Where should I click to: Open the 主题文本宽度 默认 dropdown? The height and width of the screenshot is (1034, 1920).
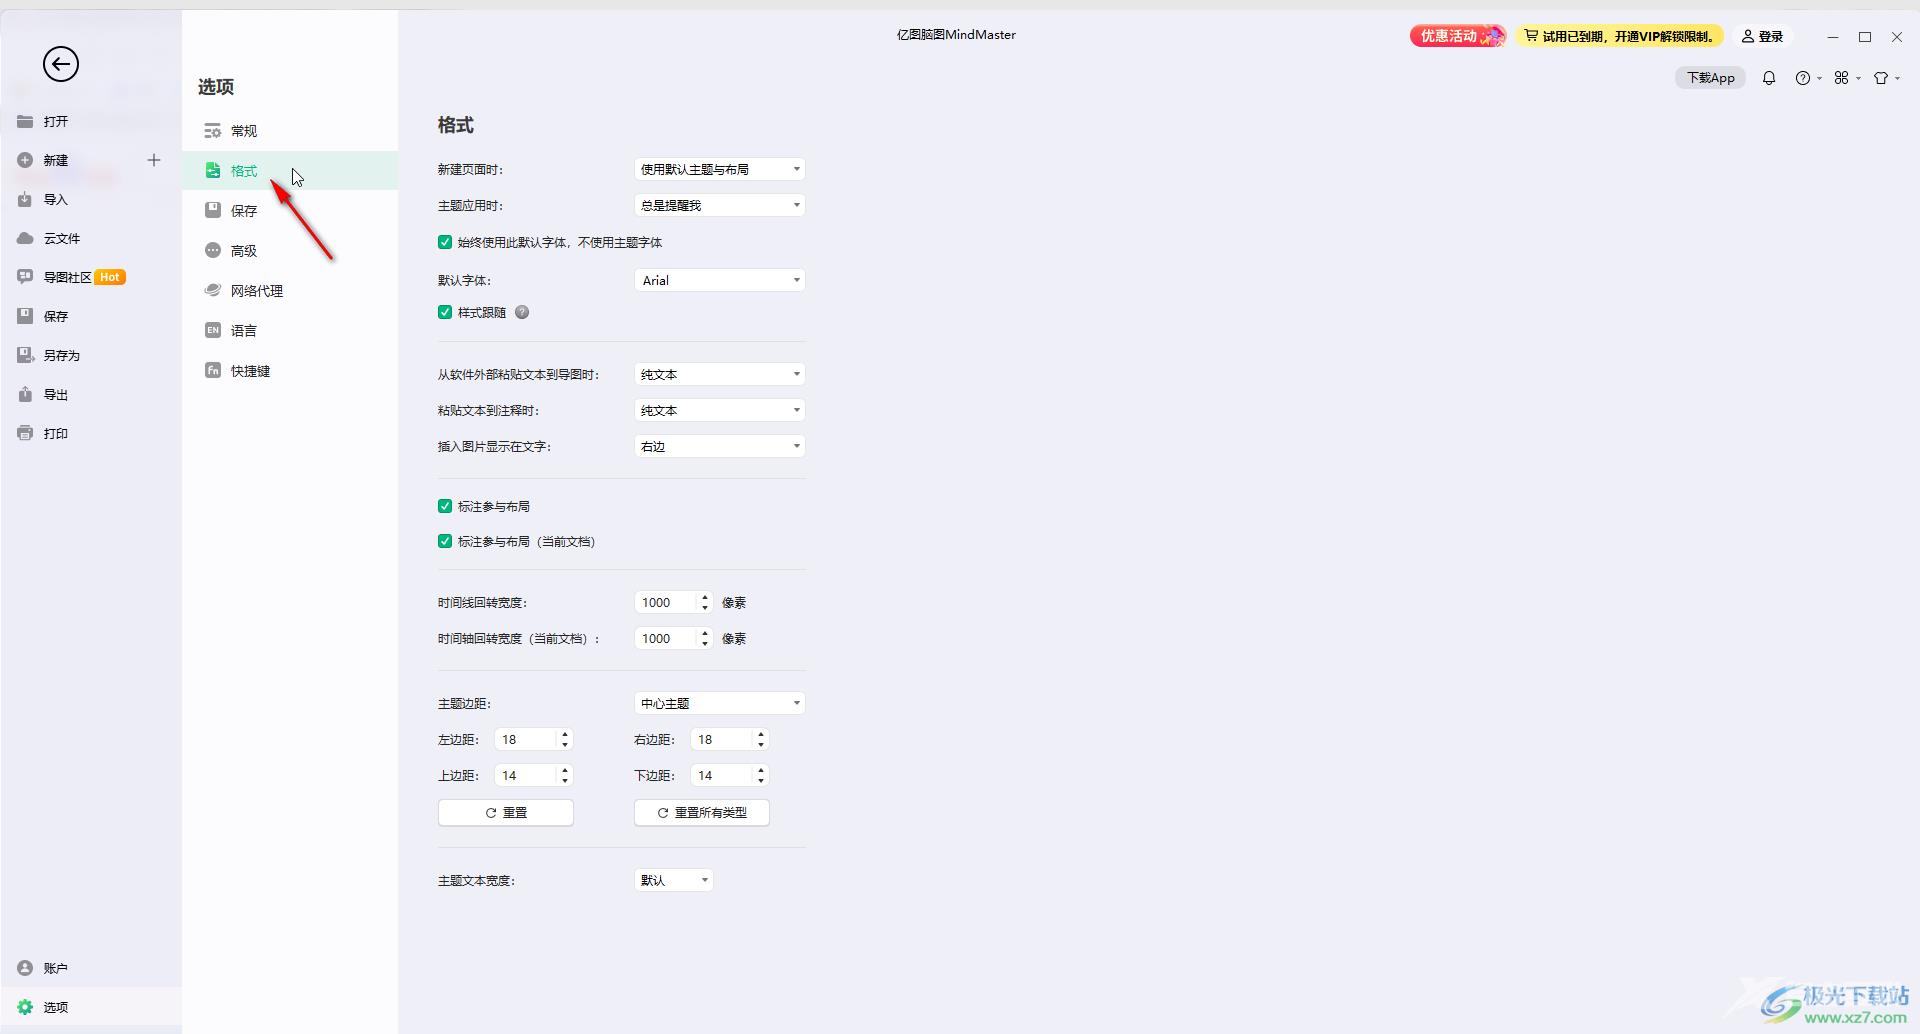(674, 880)
